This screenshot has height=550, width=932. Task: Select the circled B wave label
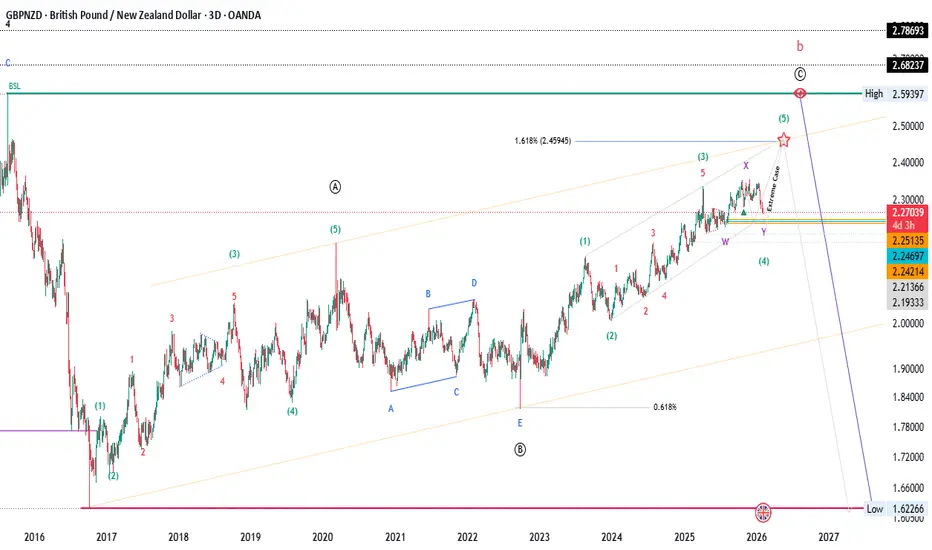(520, 450)
